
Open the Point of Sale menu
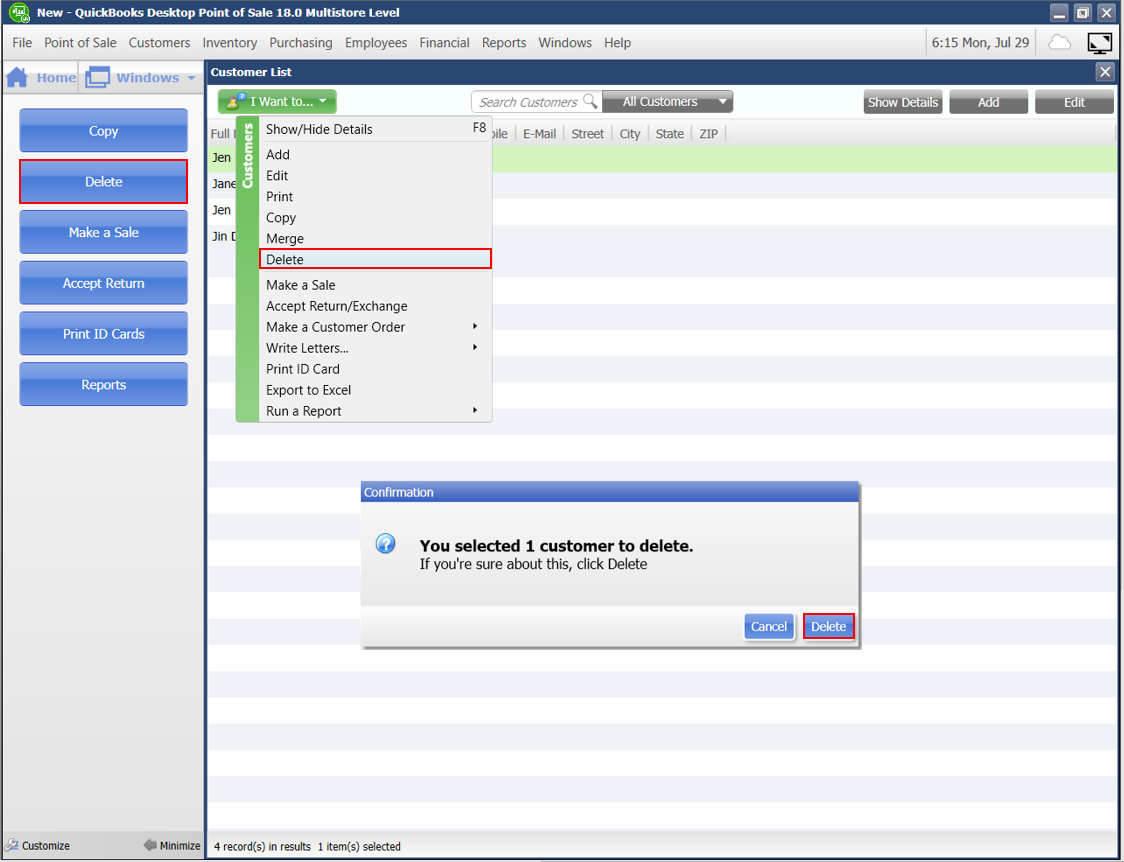(x=80, y=43)
